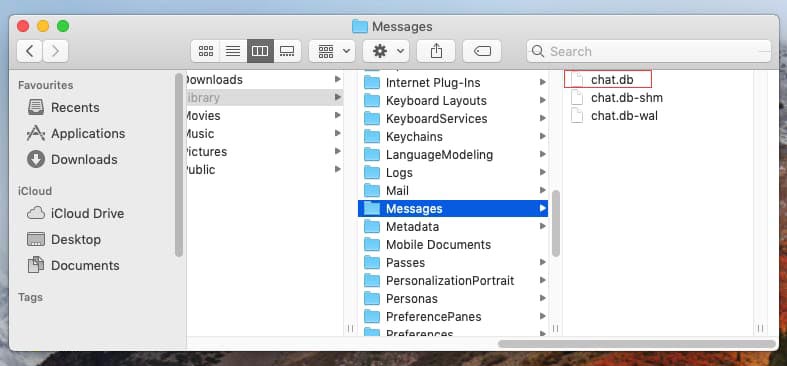This screenshot has width=787, height=366.
Task: Click the Passes folder icon
Action: click(372, 263)
